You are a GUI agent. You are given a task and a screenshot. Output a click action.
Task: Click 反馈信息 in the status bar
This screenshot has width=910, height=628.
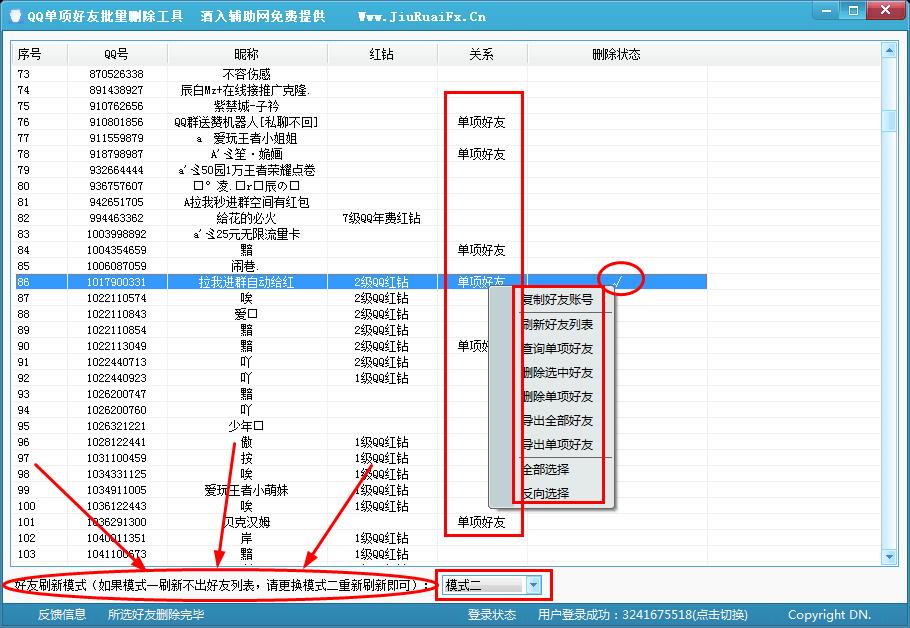pyautogui.click(x=62, y=615)
